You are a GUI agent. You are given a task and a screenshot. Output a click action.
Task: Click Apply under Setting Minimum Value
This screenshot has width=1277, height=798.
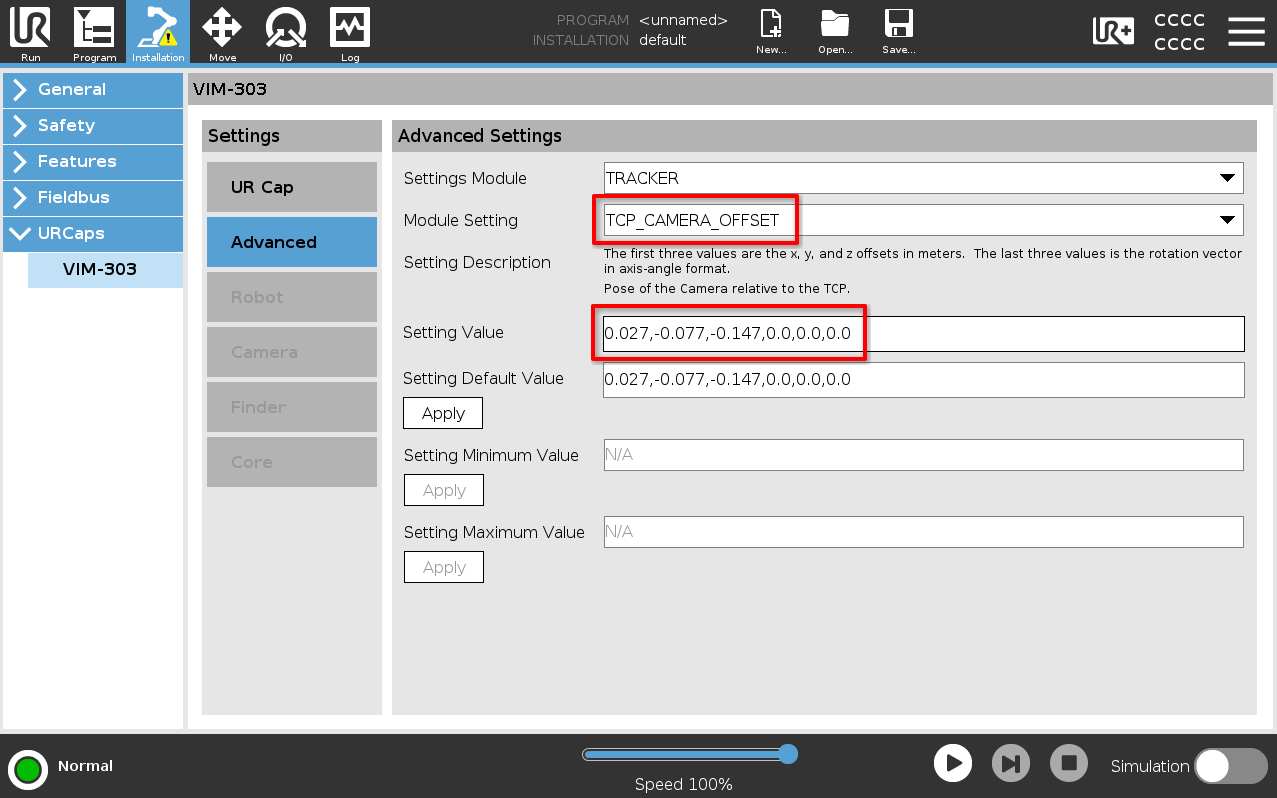(x=444, y=490)
